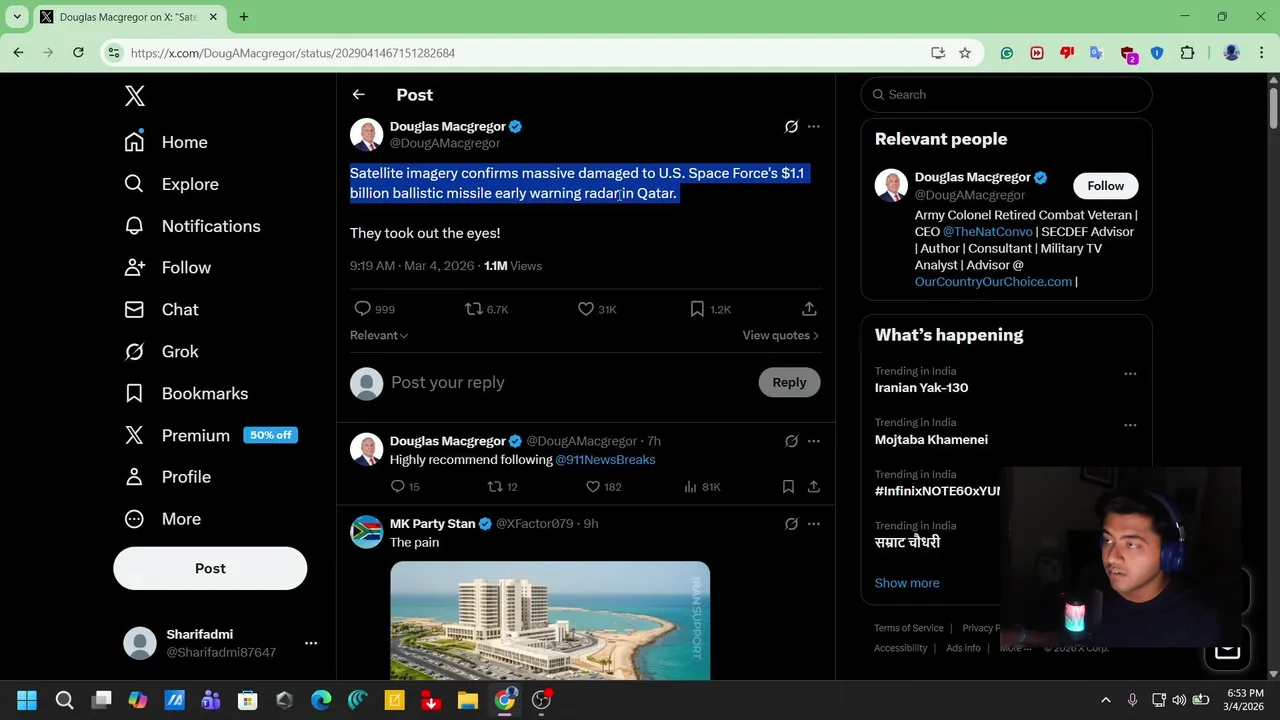
Task: Click Grok icon on main post
Action: pos(791,127)
